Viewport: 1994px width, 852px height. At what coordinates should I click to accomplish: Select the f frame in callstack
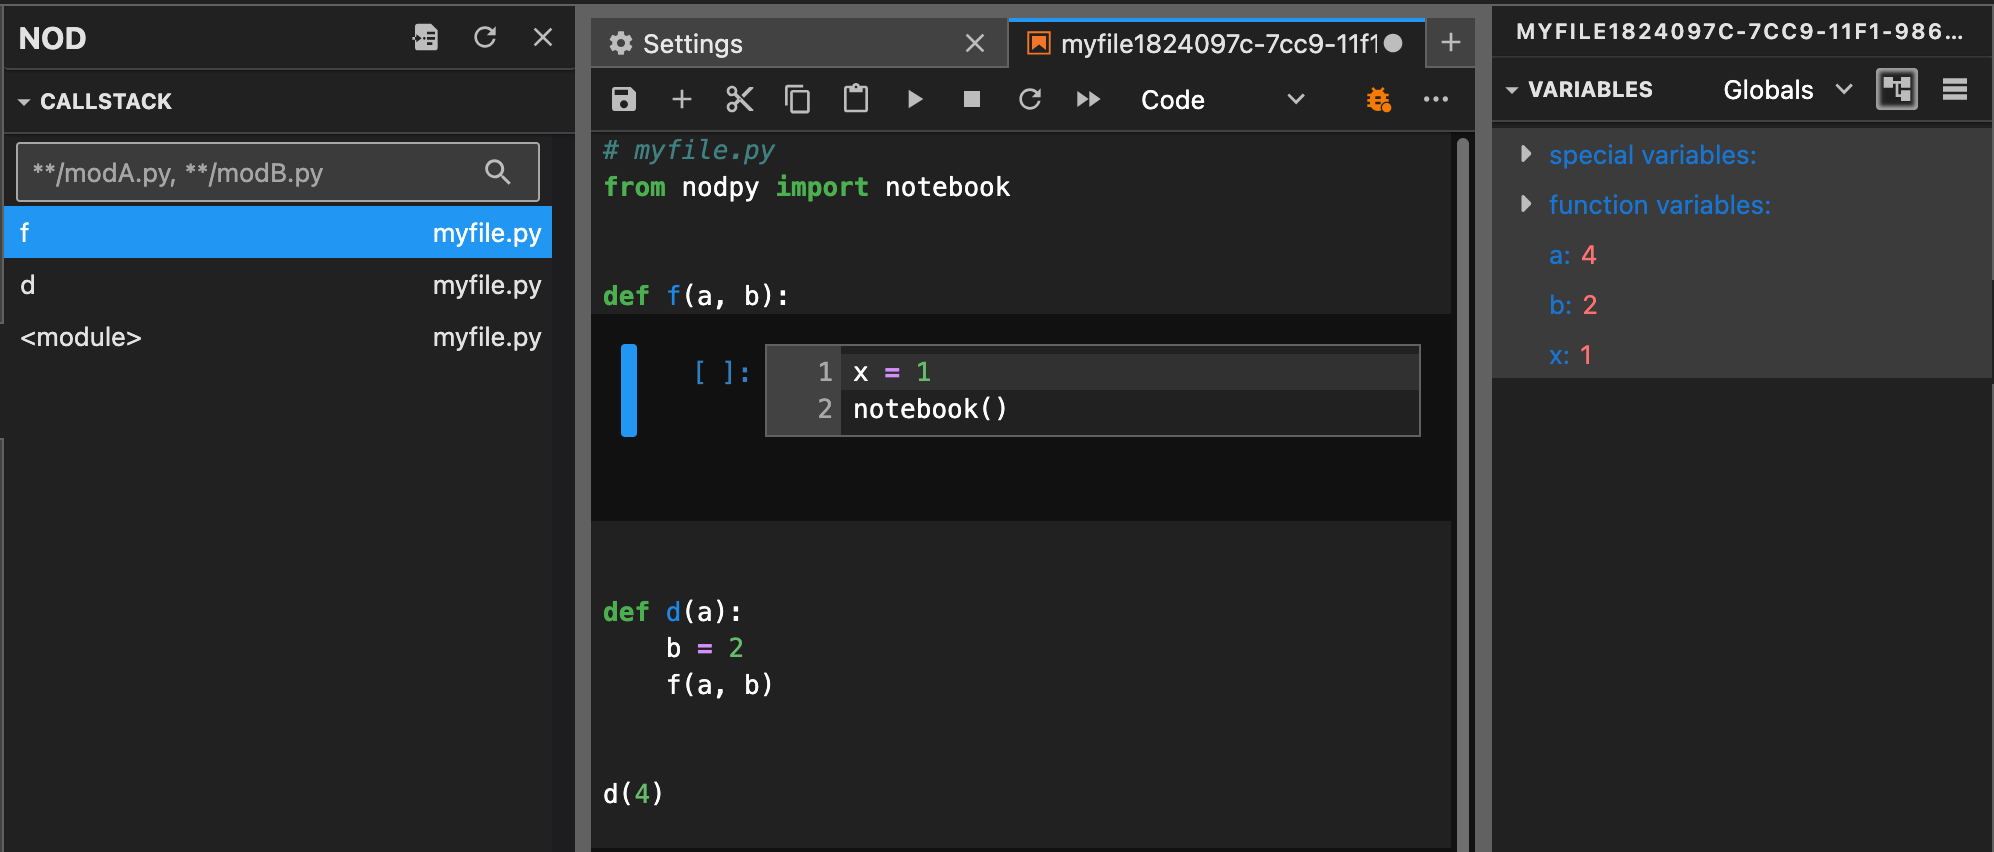(278, 232)
